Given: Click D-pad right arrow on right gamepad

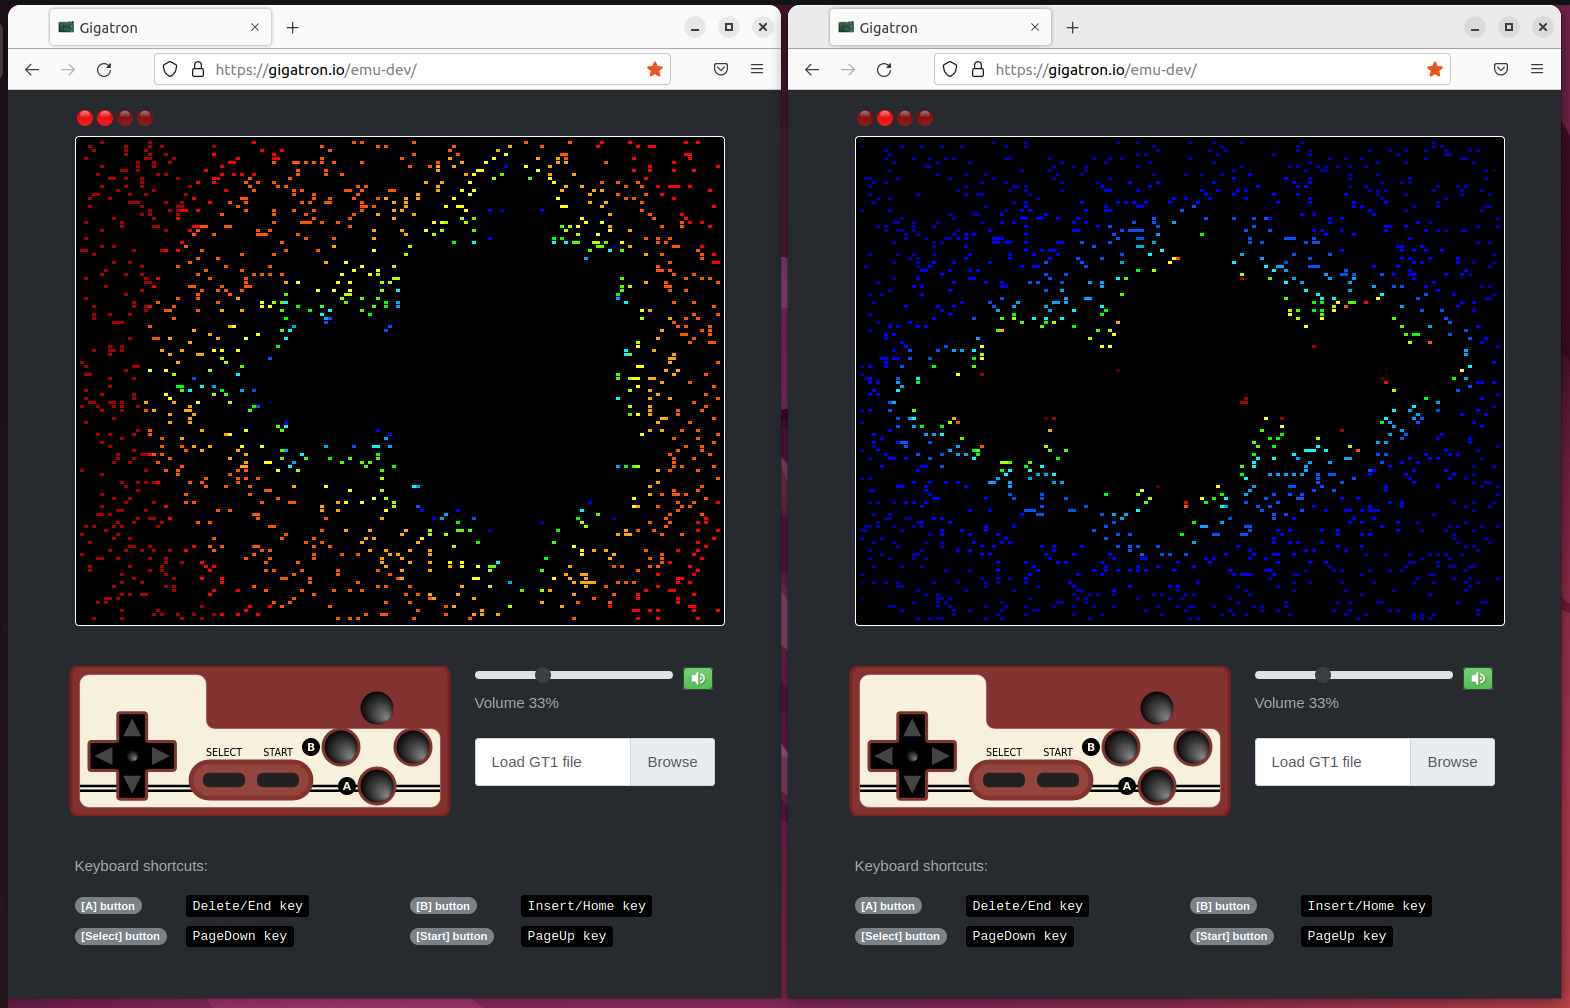Looking at the screenshot, I should click(x=941, y=756).
